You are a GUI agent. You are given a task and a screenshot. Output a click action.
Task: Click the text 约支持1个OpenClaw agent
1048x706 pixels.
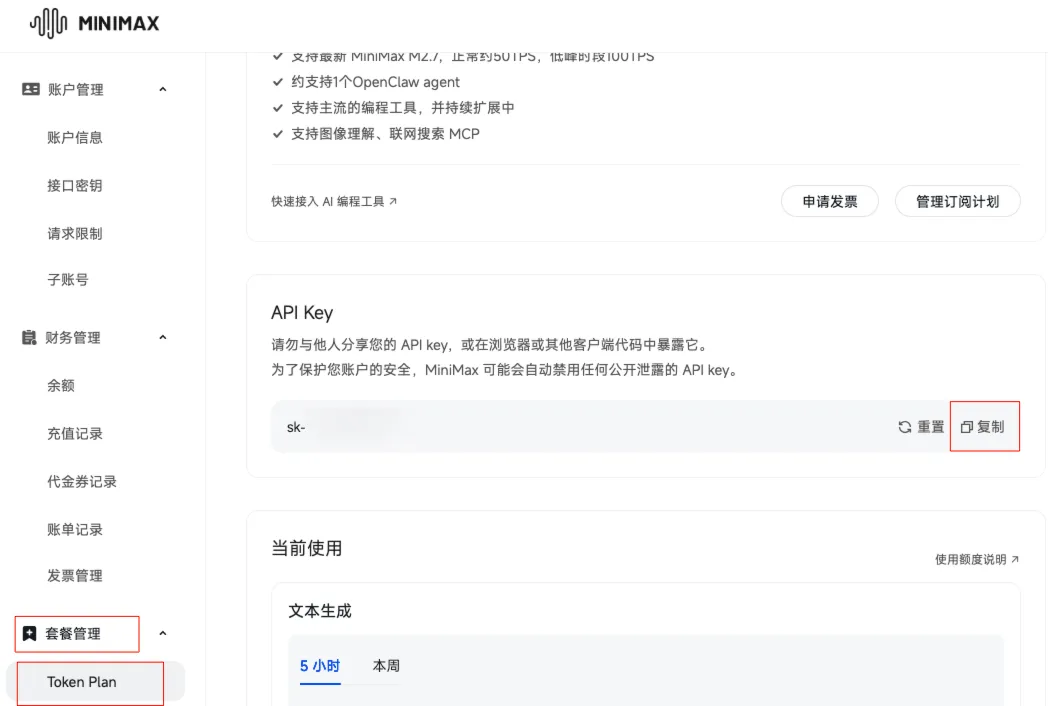(x=376, y=82)
